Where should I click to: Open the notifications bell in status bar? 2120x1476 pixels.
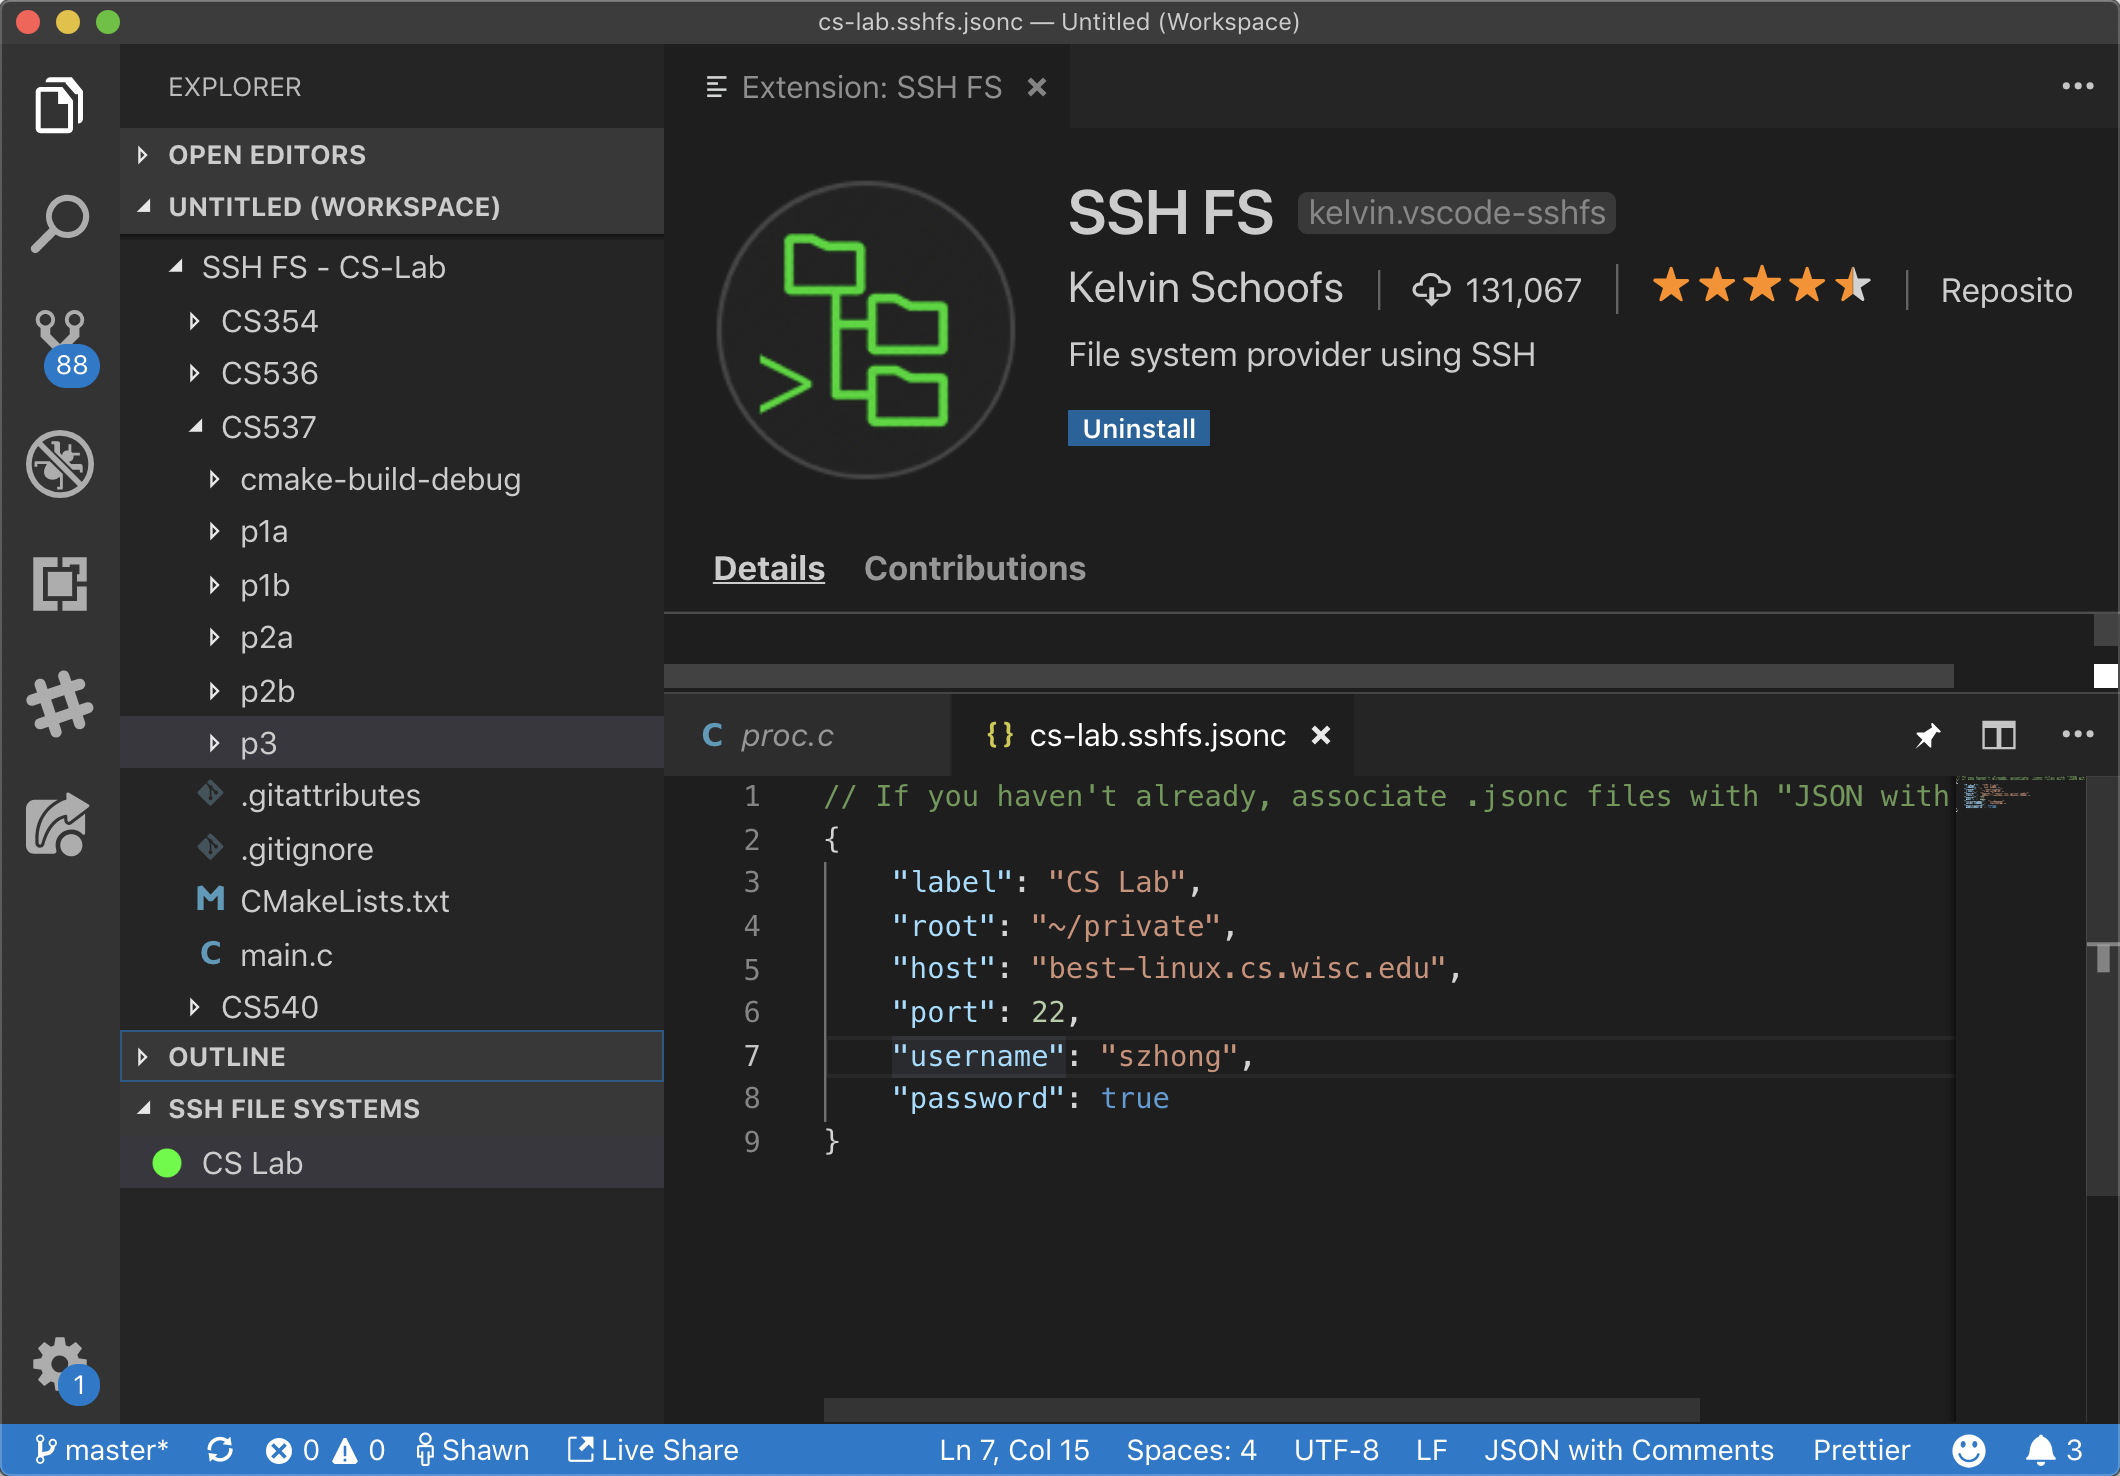(x=2040, y=1450)
